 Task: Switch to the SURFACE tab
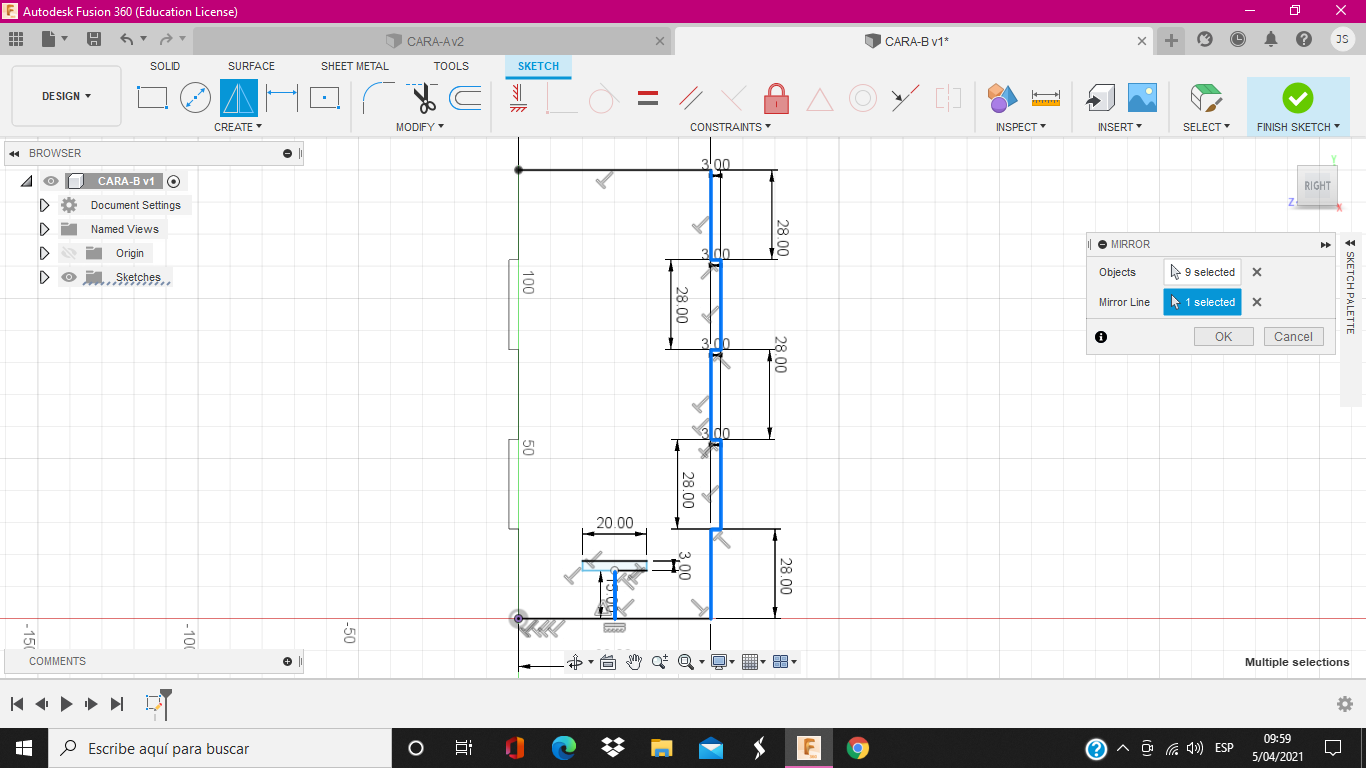[251, 66]
